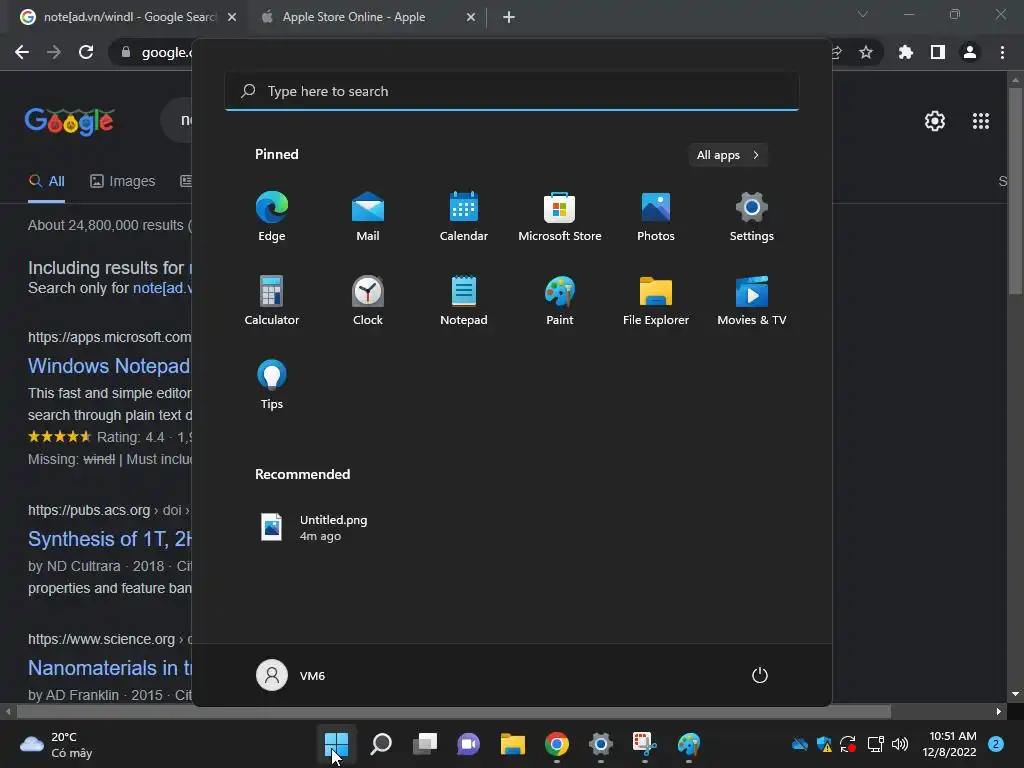Open the Synthesis of 1T result link

[110, 539]
